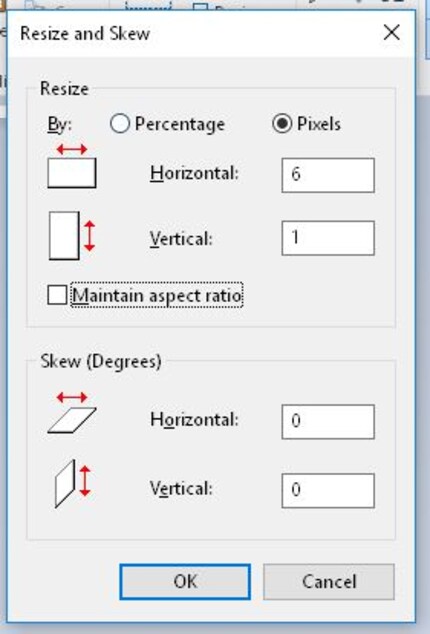Focus the Resize Horizontal input field

(x=328, y=175)
